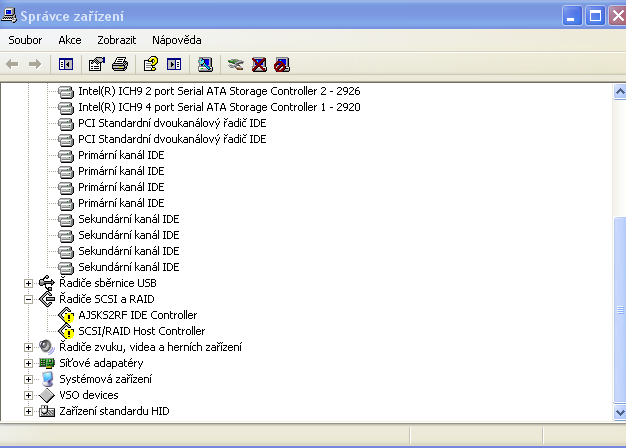This screenshot has width=626, height=448.
Task: Click the Systémová zařízení computer icon
Action: pyautogui.click(x=47, y=379)
